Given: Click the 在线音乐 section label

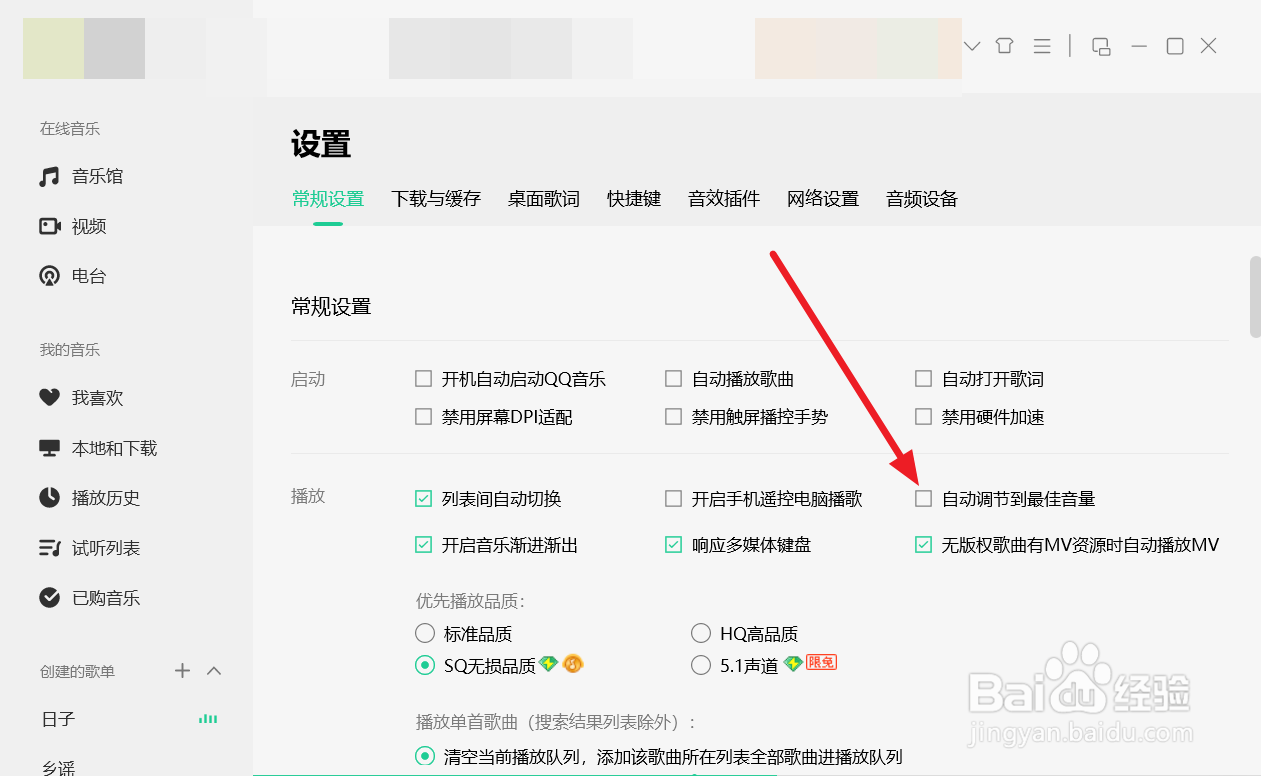Looking at the screenshot, I should (x=70, y=129).
